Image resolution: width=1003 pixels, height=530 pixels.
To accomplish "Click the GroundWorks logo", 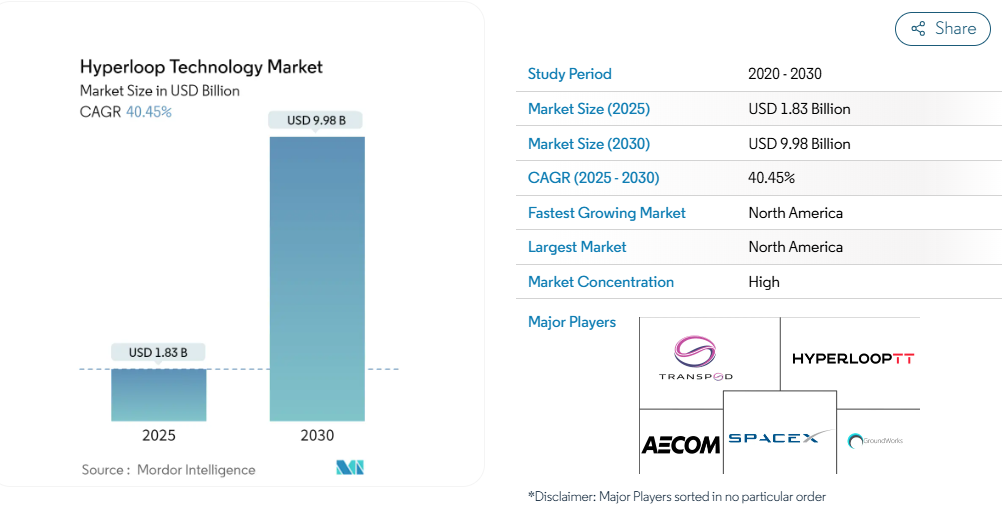I will pos(875,440).
